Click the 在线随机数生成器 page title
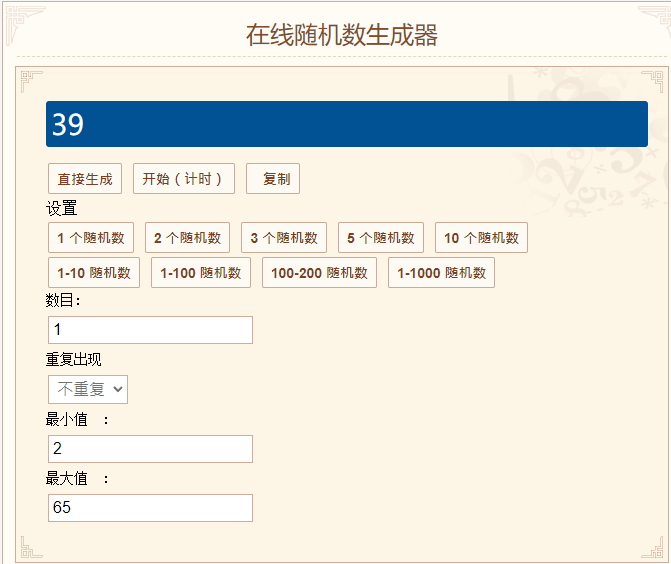This screenshot has height=564, width=671. coord(341,35)
